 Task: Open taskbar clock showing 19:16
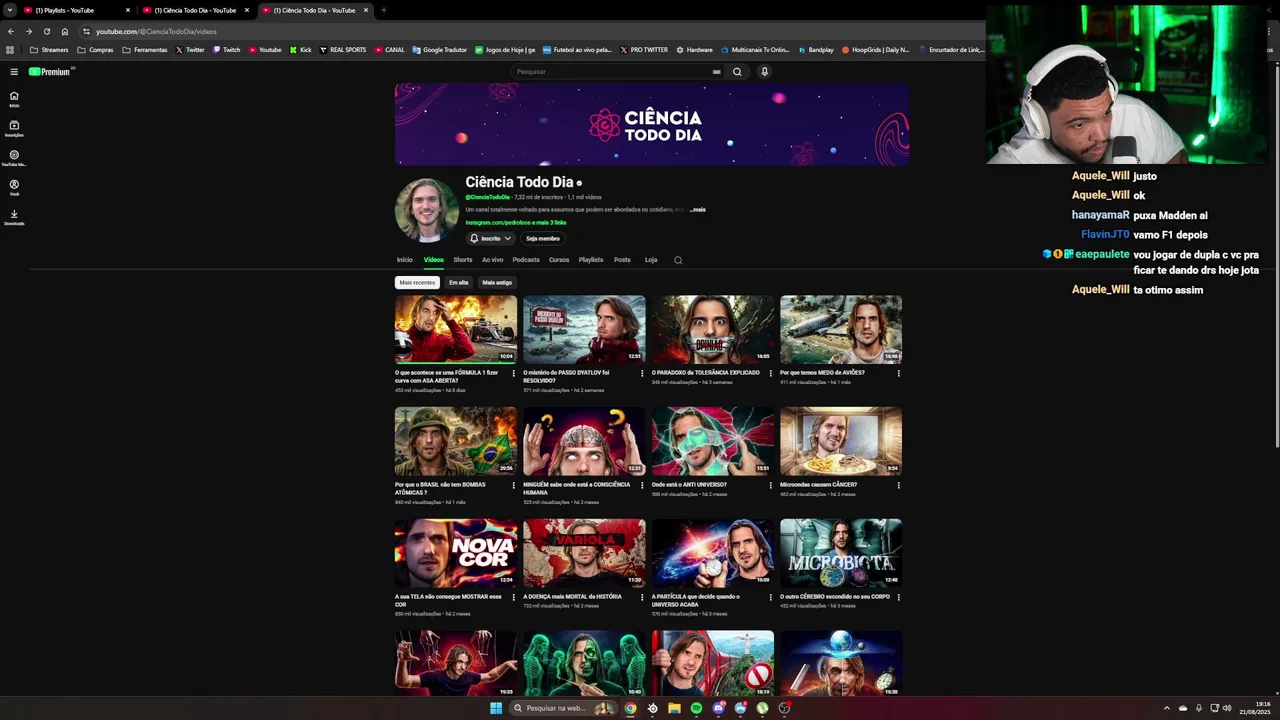pyautogui.click(x=1255, y=708)
